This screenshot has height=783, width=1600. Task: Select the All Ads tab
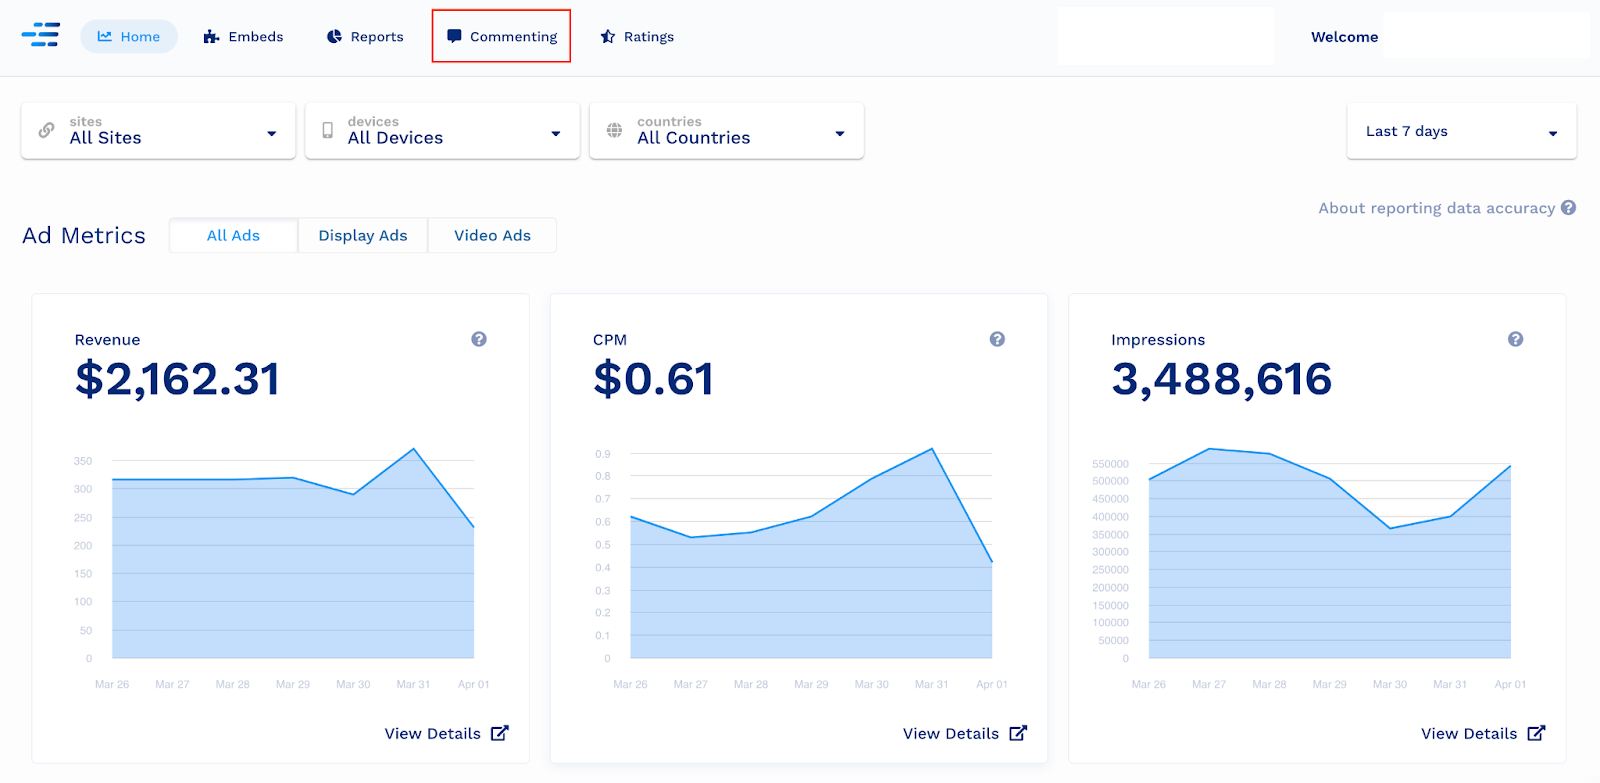[x=233, y=235]
